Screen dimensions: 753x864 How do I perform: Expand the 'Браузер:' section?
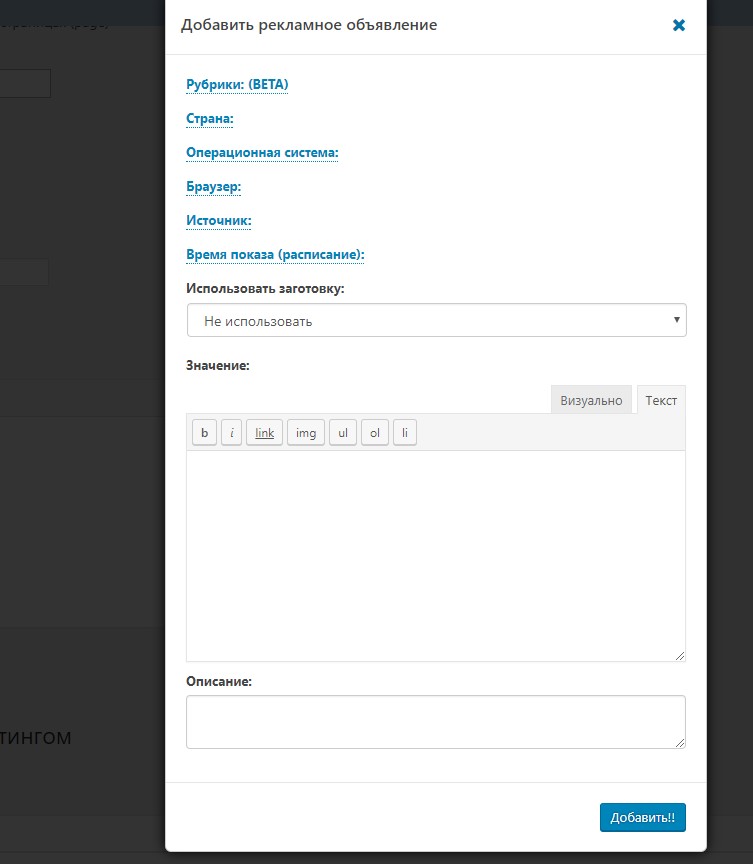pyautogui.click(x=214, y=187)
